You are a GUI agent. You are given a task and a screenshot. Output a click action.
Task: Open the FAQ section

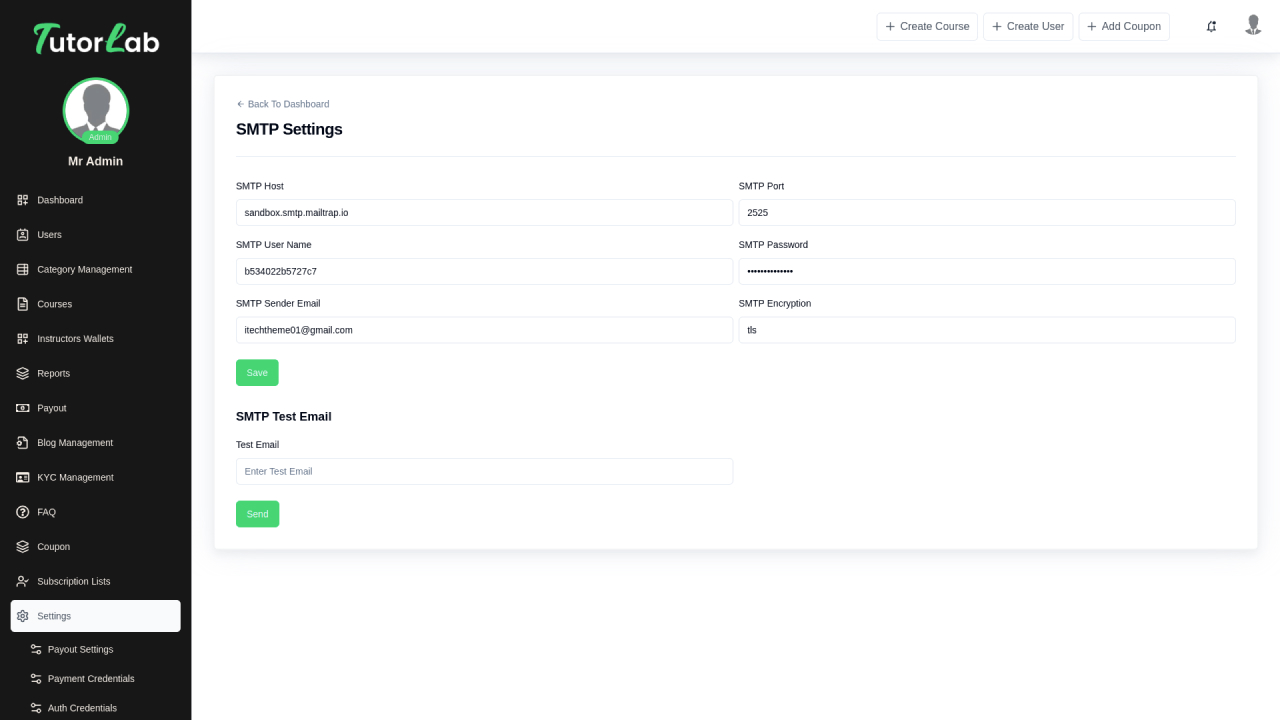(x=44, y=512)
